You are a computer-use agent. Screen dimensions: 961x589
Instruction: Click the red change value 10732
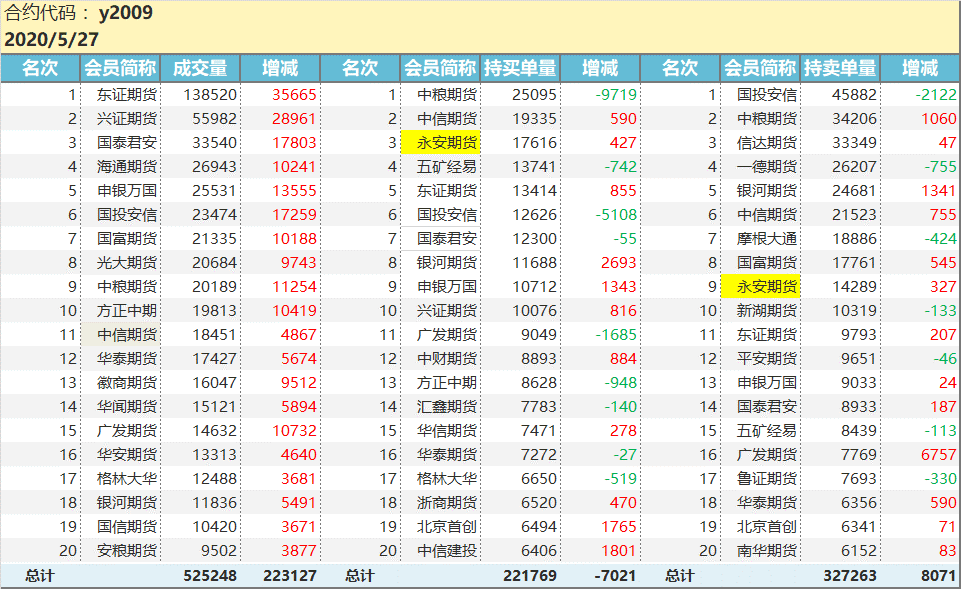[x=294, y=431]
